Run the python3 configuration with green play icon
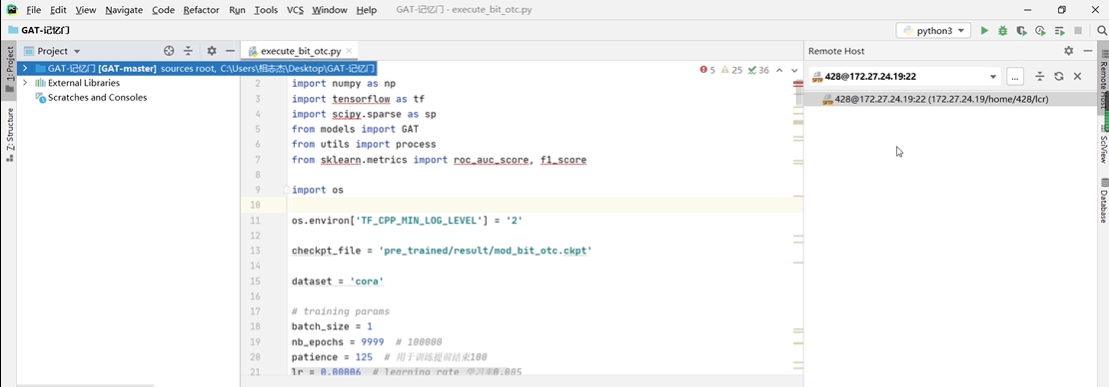 pyautogui.click(x=984, y=30)
